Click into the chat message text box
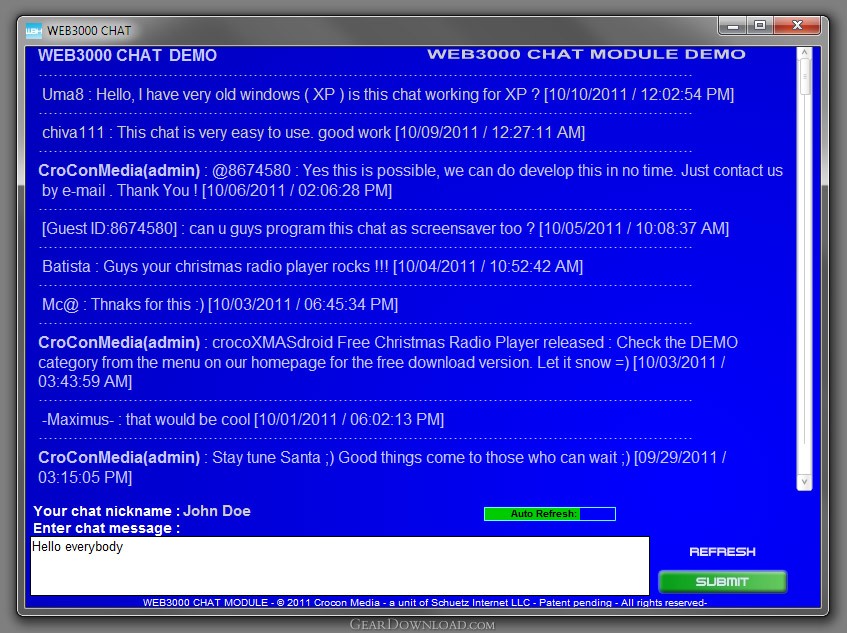The height and width of the screenshot is (633, 847). pos(340,565)
